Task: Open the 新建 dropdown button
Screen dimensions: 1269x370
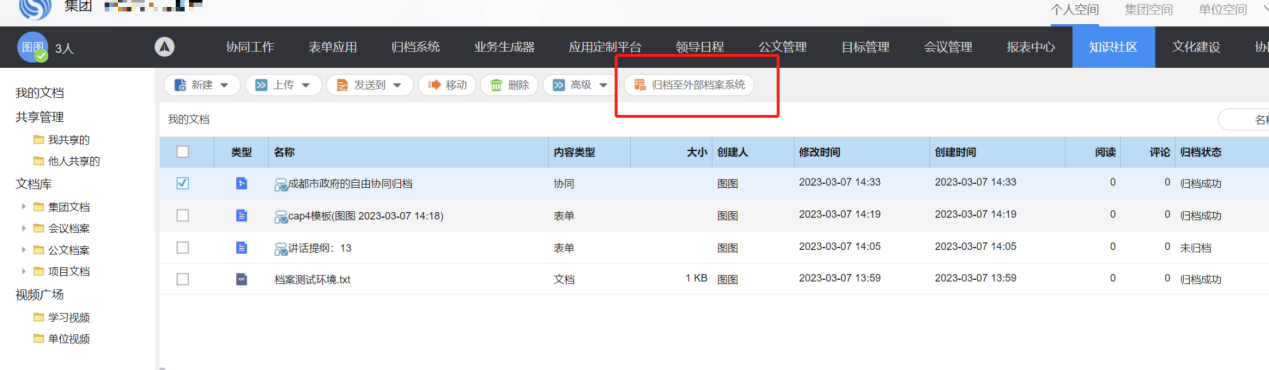Action: (x=201, y=85)
